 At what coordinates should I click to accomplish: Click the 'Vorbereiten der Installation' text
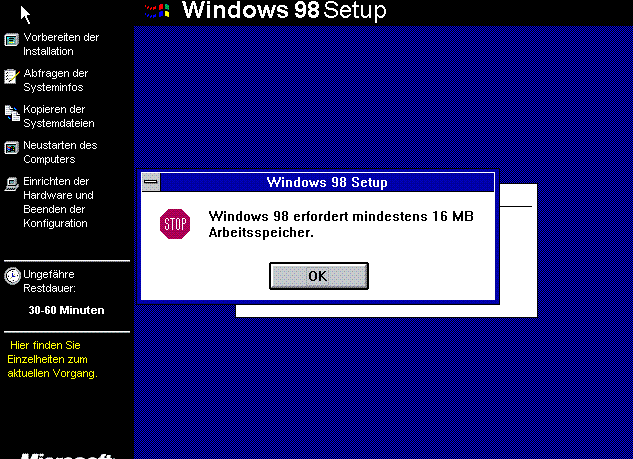[x=61, y=44]
